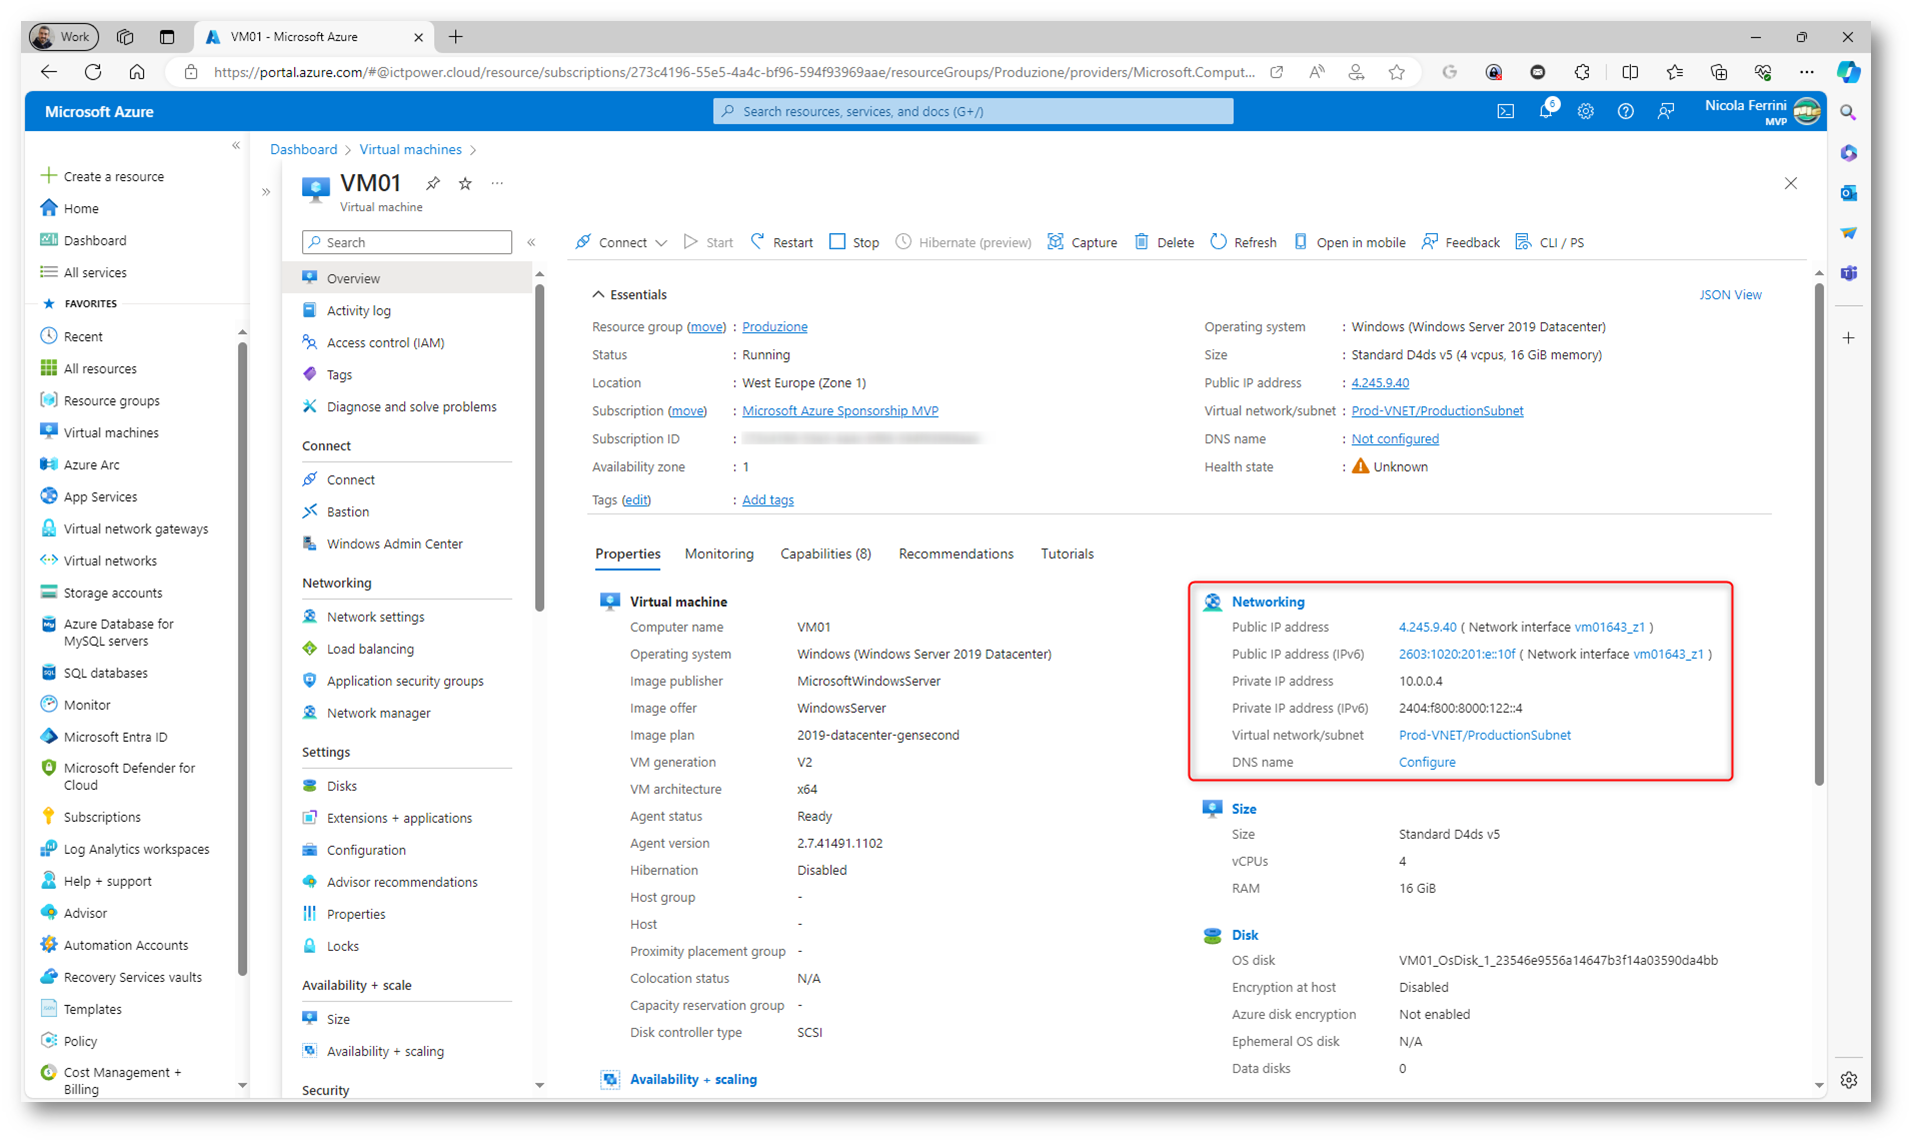Collapse the Essentials section
The image size is (1913, 1144).
point(598,294)
